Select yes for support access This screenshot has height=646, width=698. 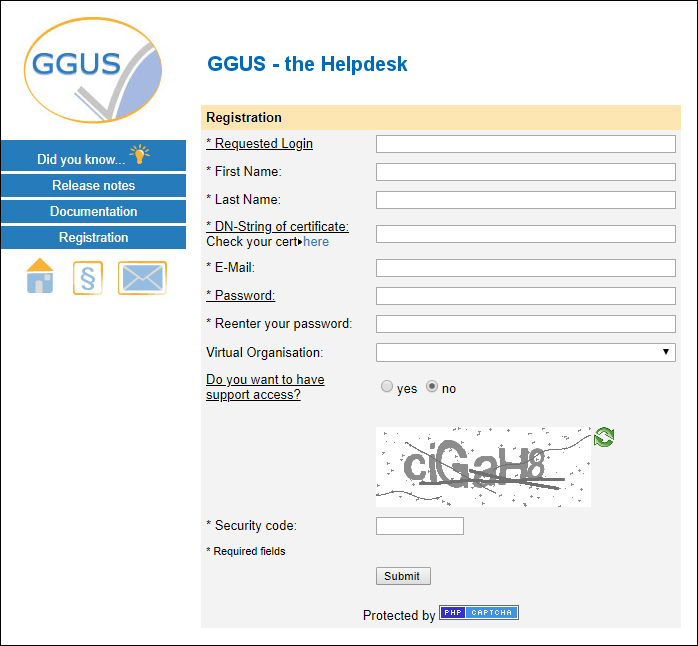point(387,386)
